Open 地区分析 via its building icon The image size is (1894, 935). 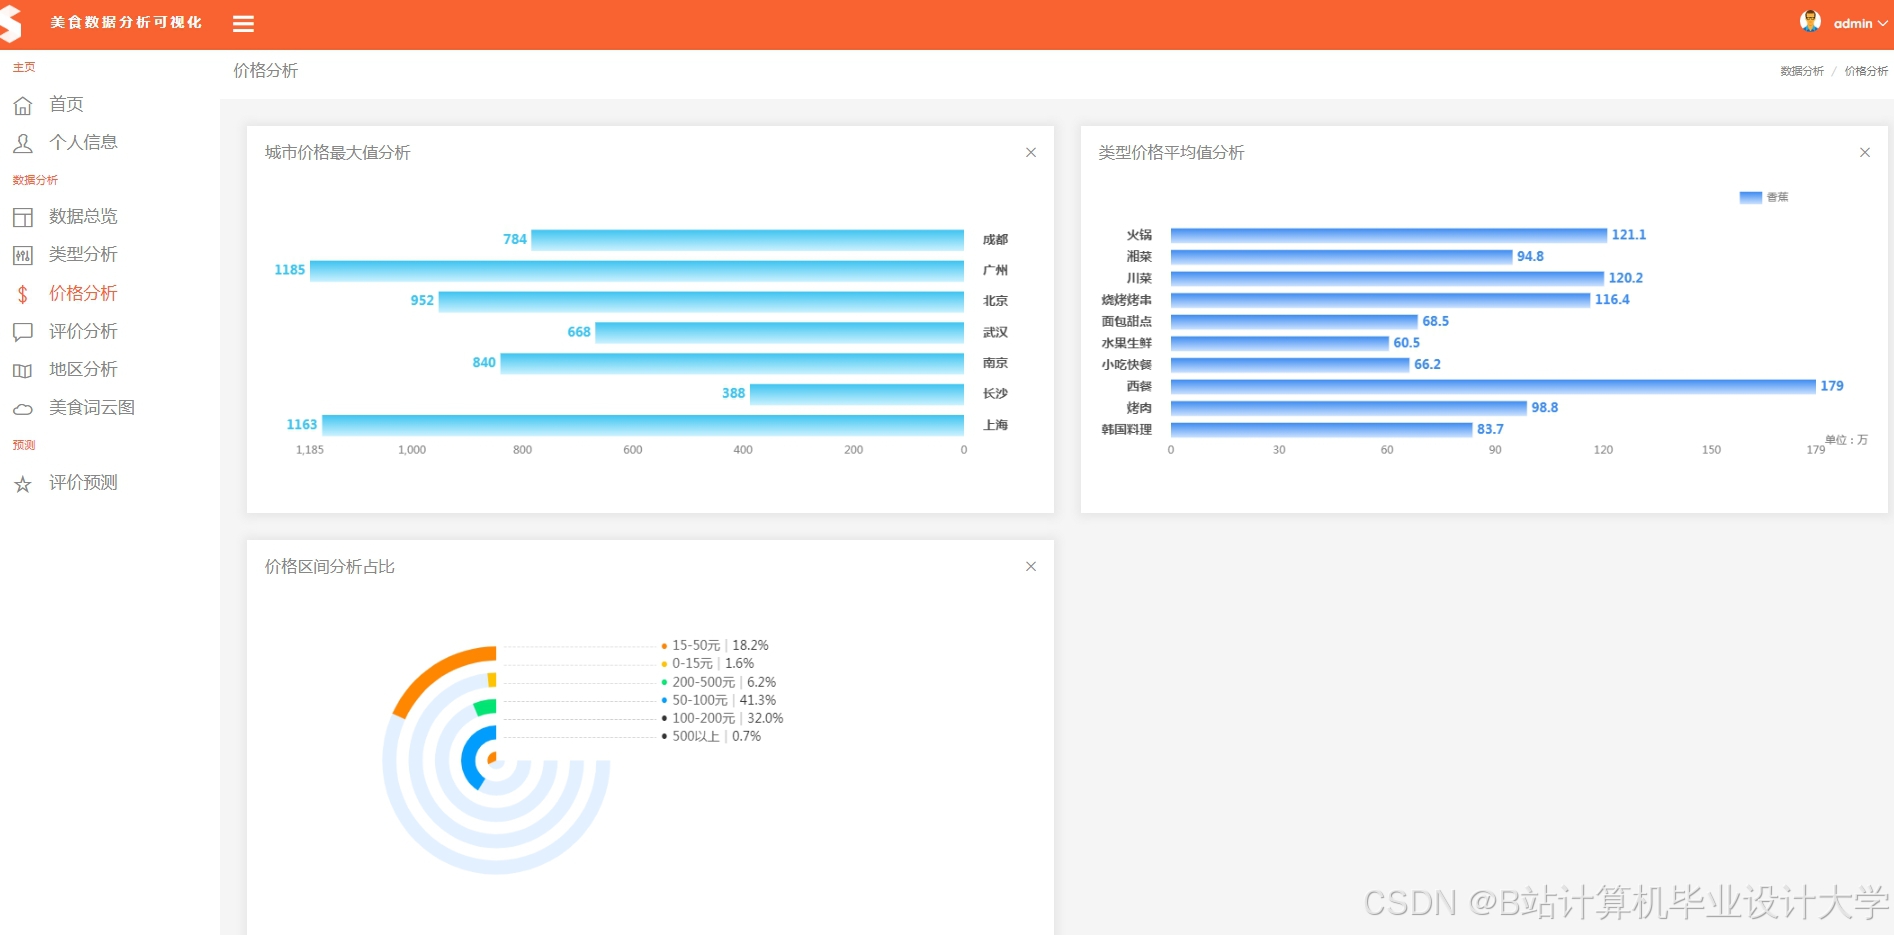(22, 369)
